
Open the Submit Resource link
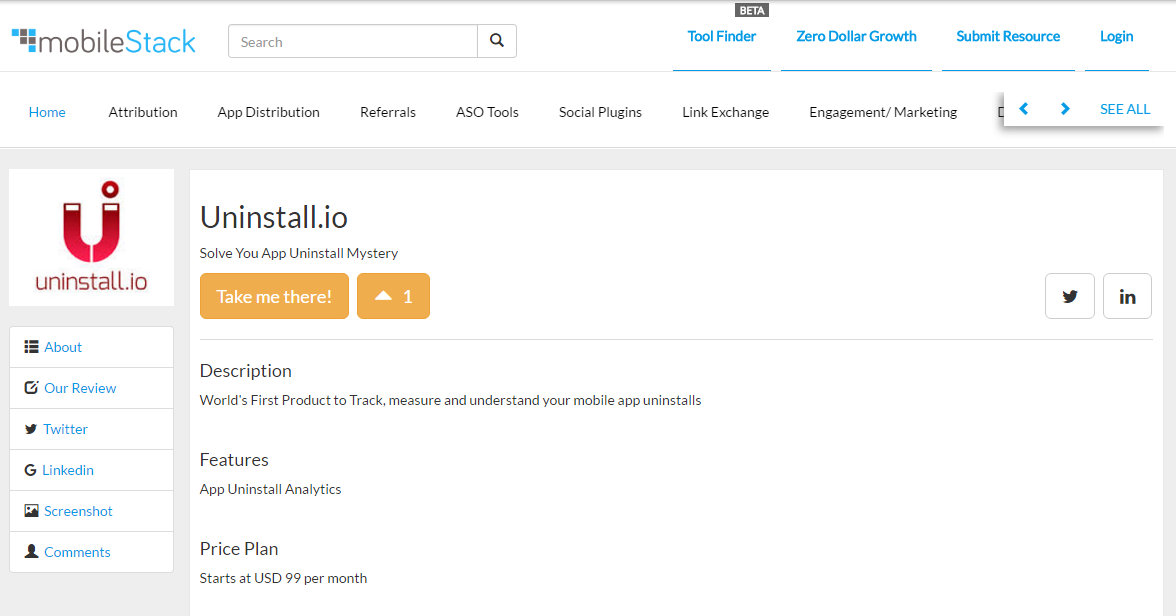(x=1008, y=36)
